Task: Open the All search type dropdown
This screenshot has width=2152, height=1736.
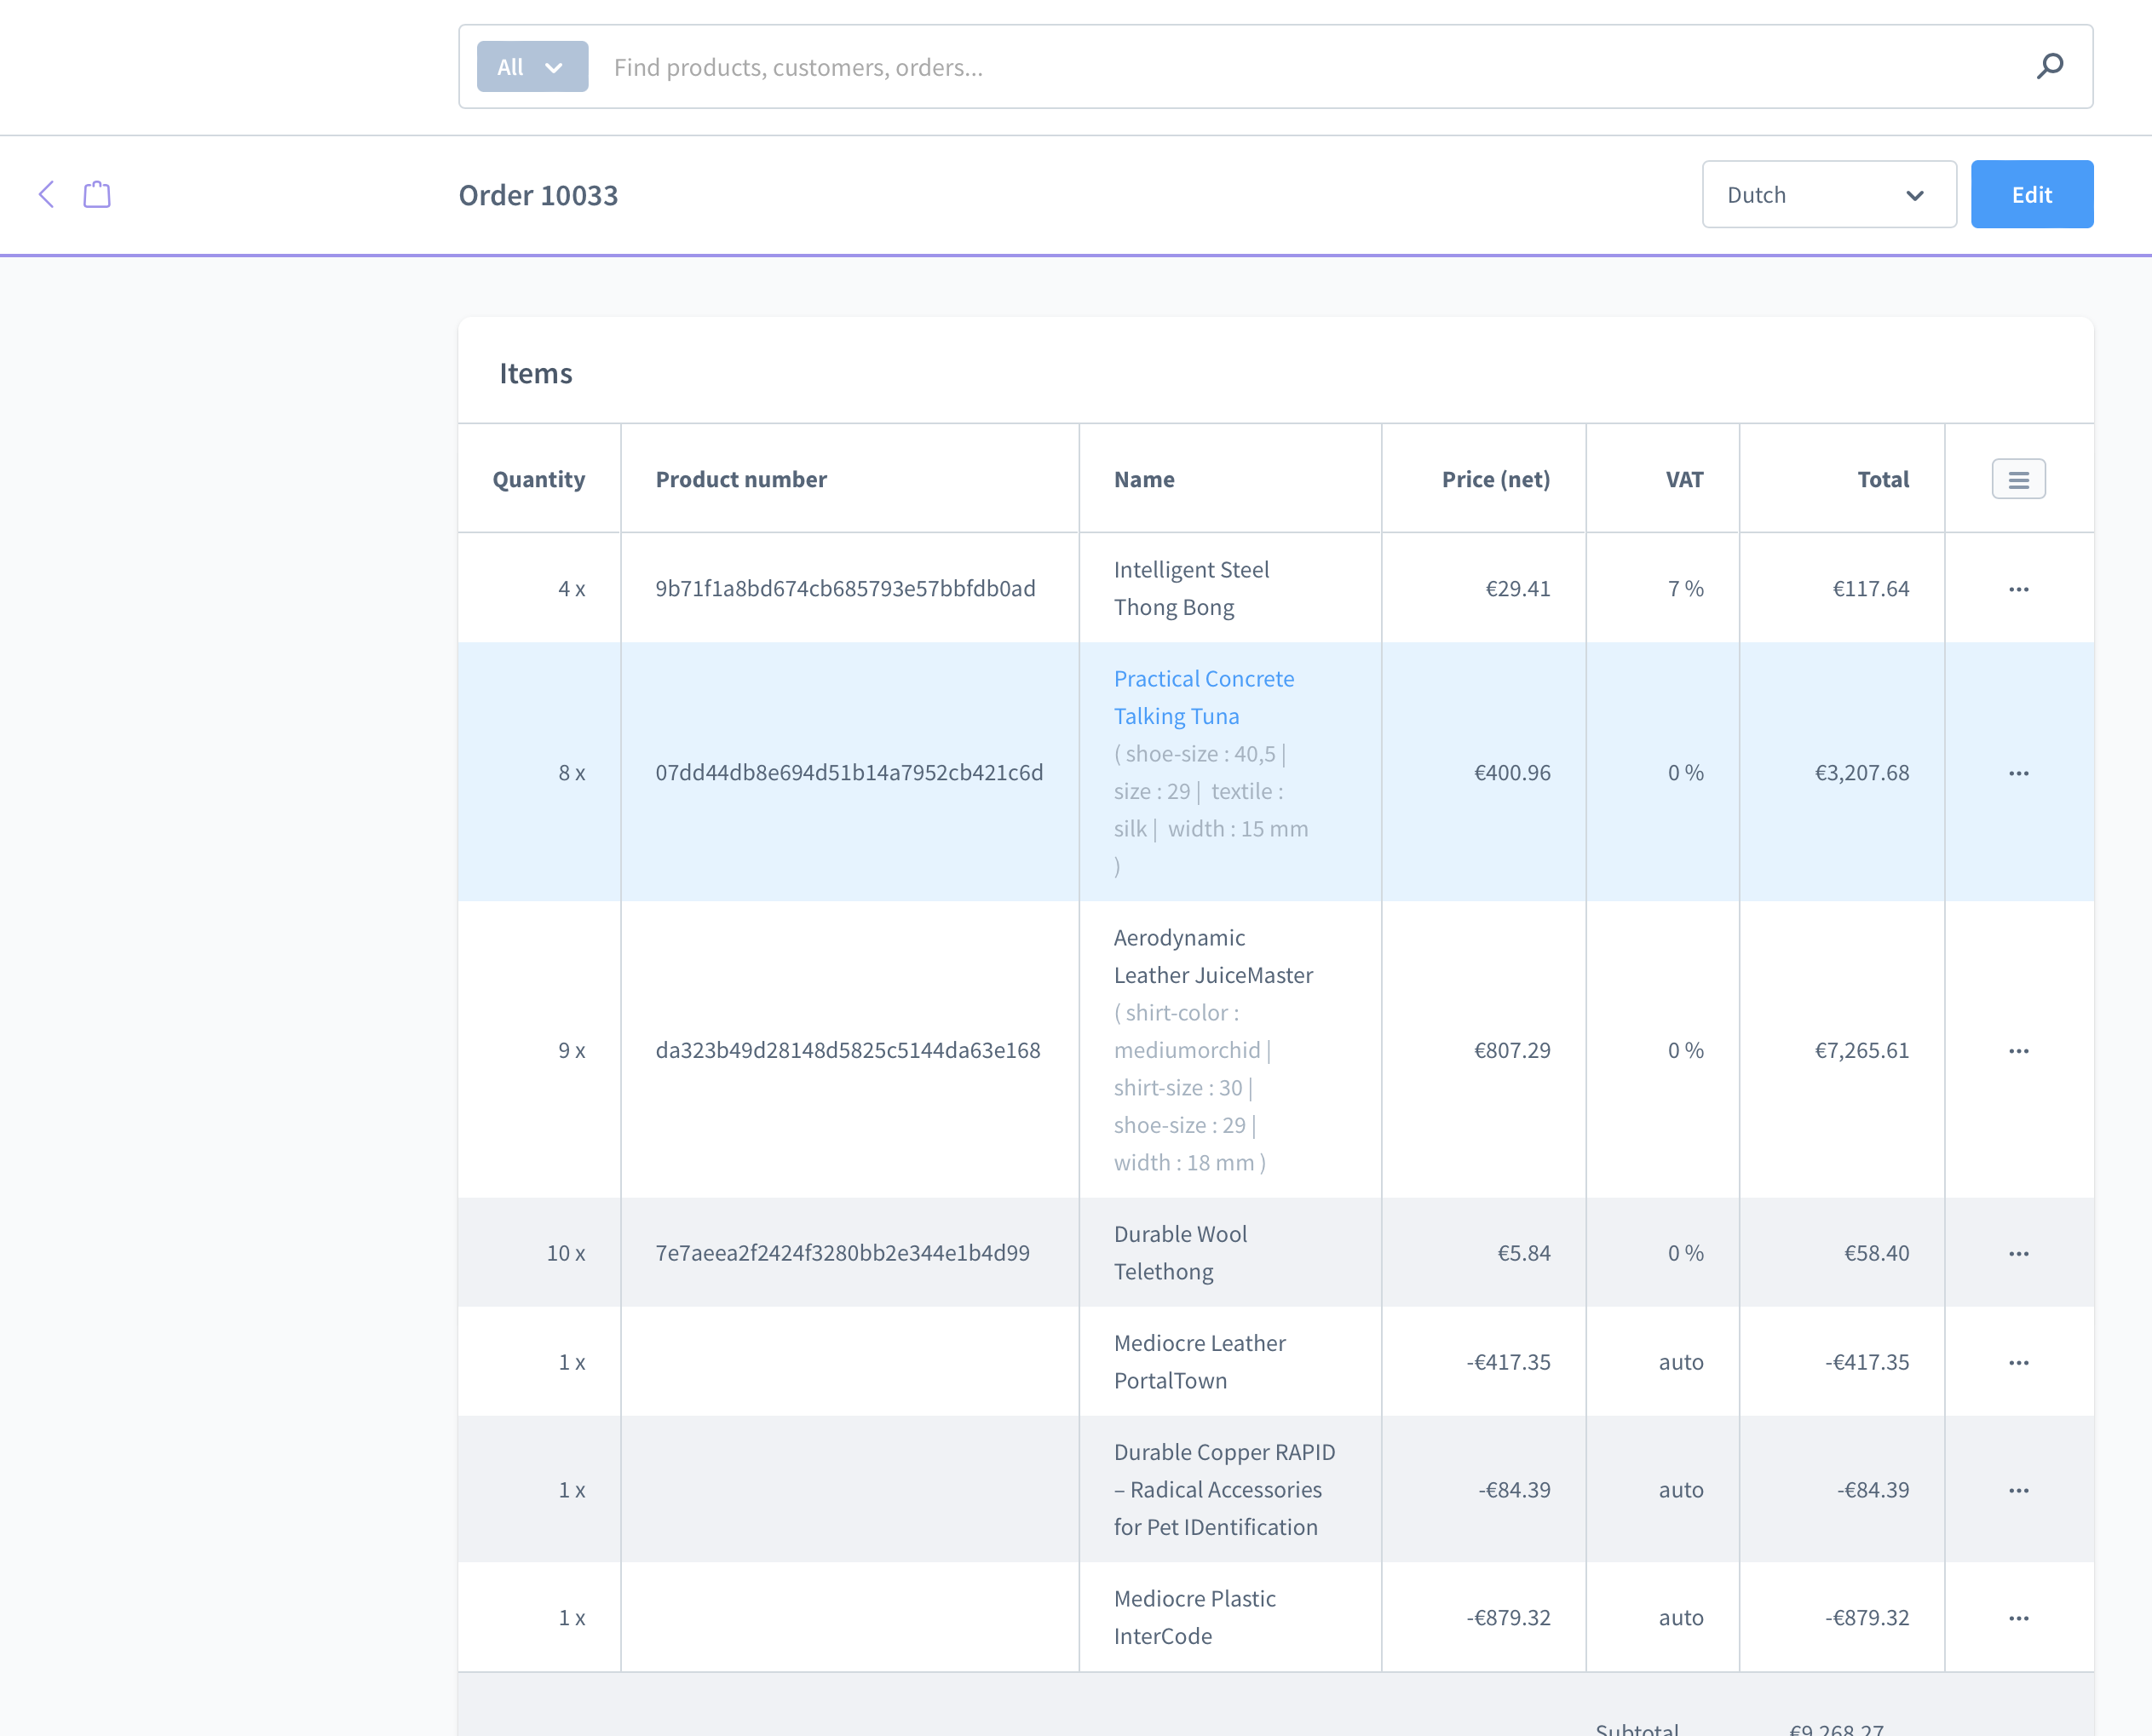Action: pyautogui.click(x=532, y=67)
